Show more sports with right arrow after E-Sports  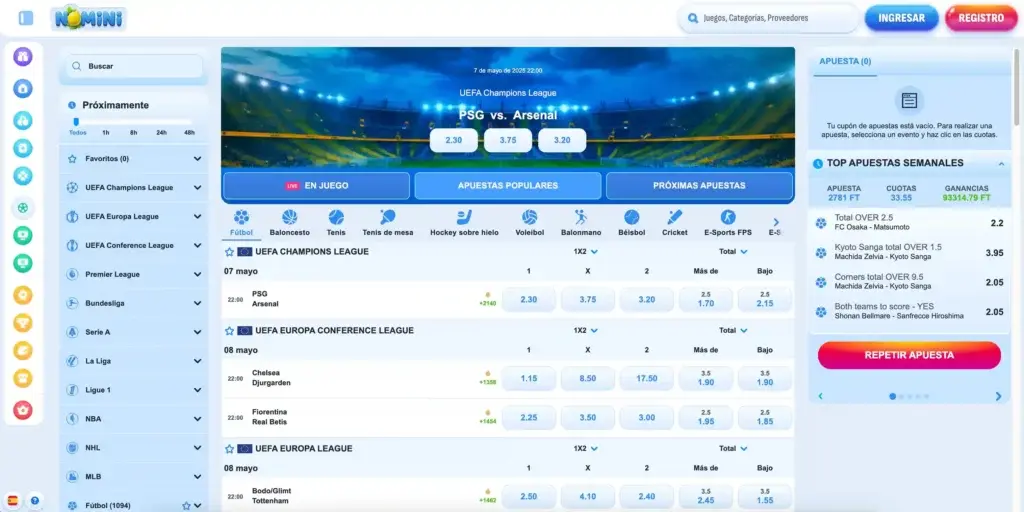tap(776, 222)
